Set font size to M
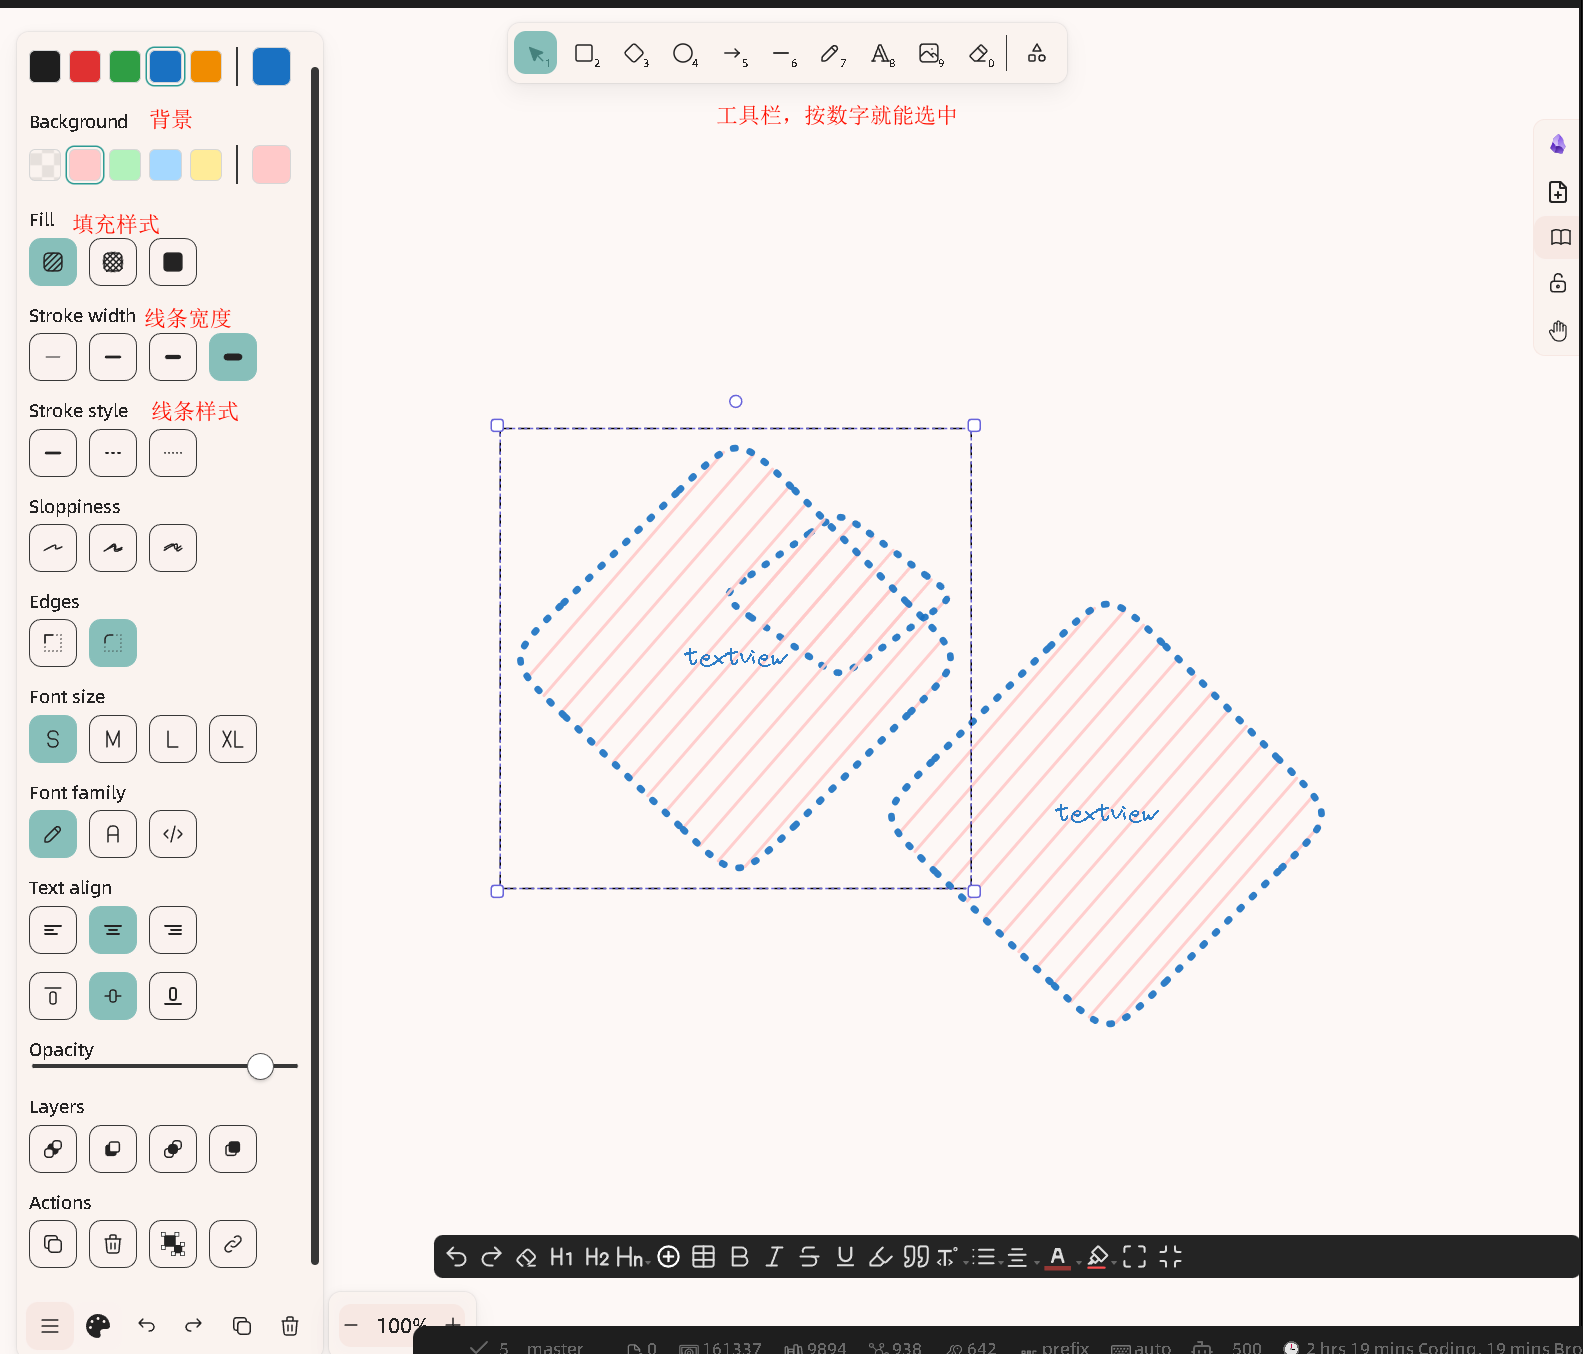Image resolution: width=1583 pixels, height=1354 pixels. coord(113,739)
